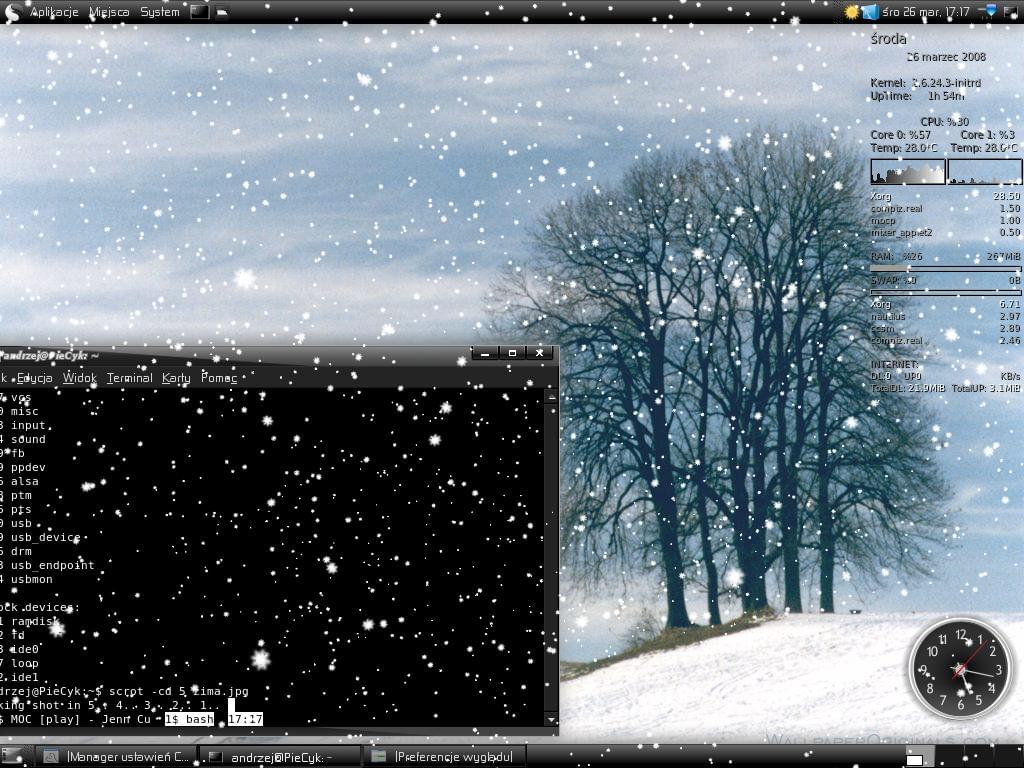Click the RAM usage bar in conky
Viewport: 1024px width, 768px height.
pyautogui.click(x=945, y=268)
